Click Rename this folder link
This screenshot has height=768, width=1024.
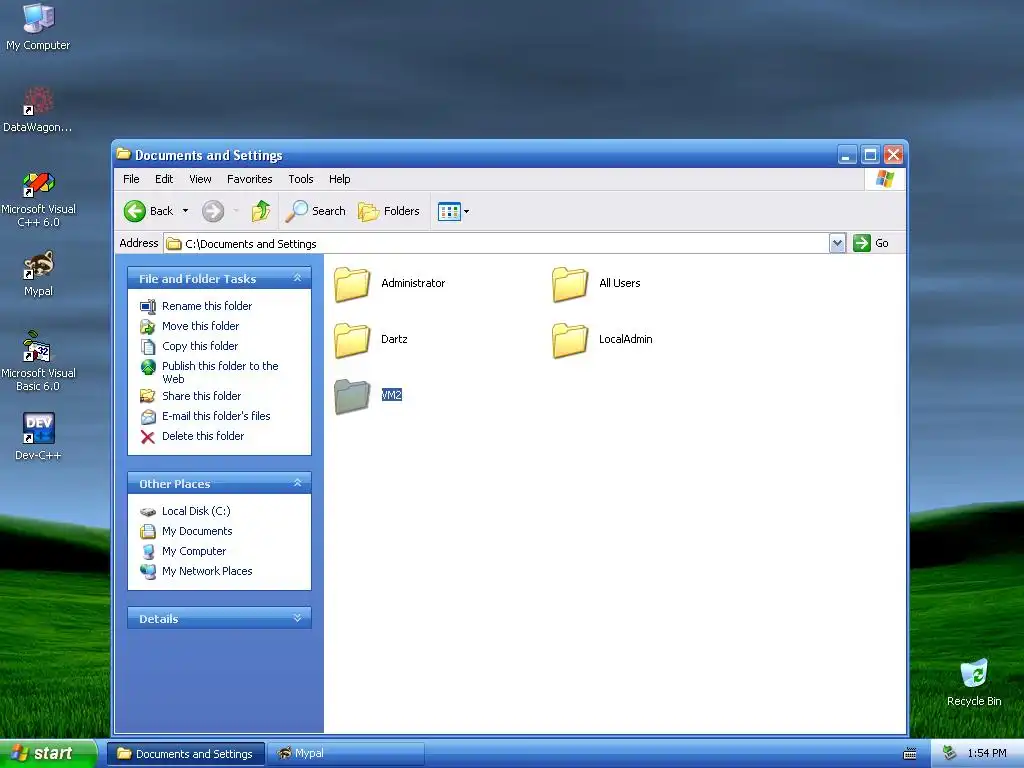pyautogui.click(x=206, y=306)
